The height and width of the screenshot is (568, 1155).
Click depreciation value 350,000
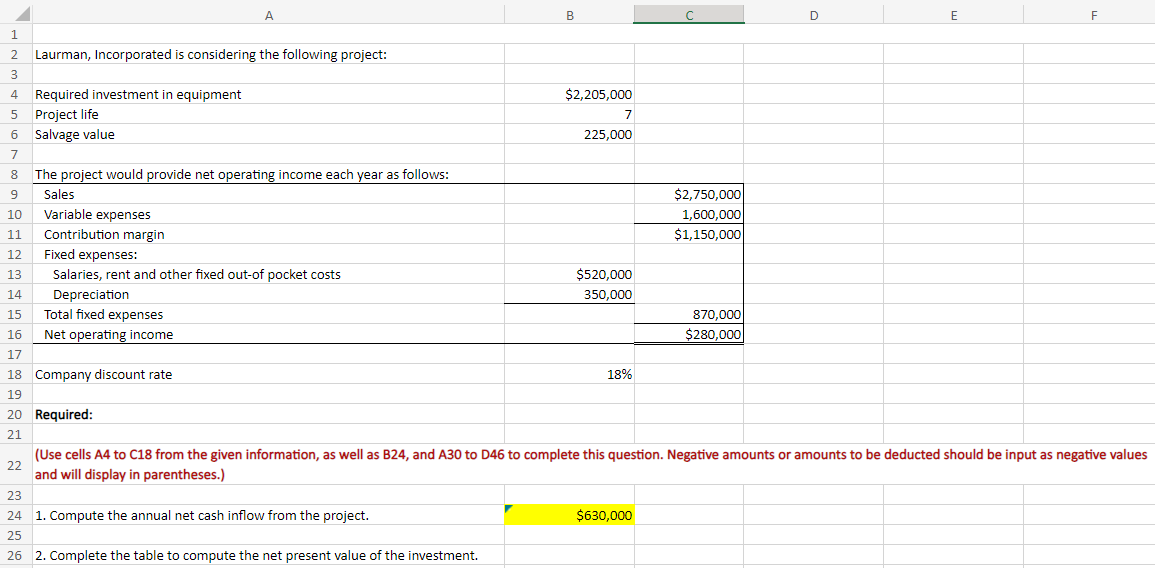click(569, 295)
